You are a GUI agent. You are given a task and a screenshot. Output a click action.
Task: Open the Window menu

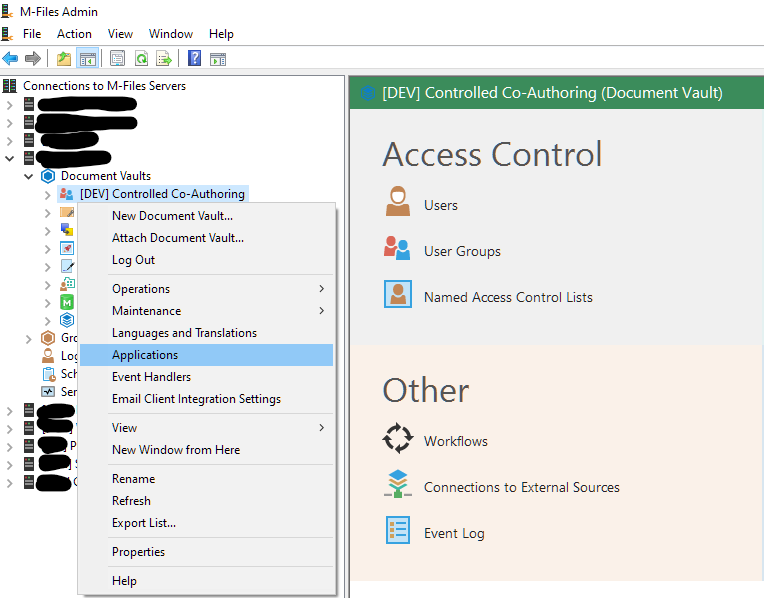(171, 34)
